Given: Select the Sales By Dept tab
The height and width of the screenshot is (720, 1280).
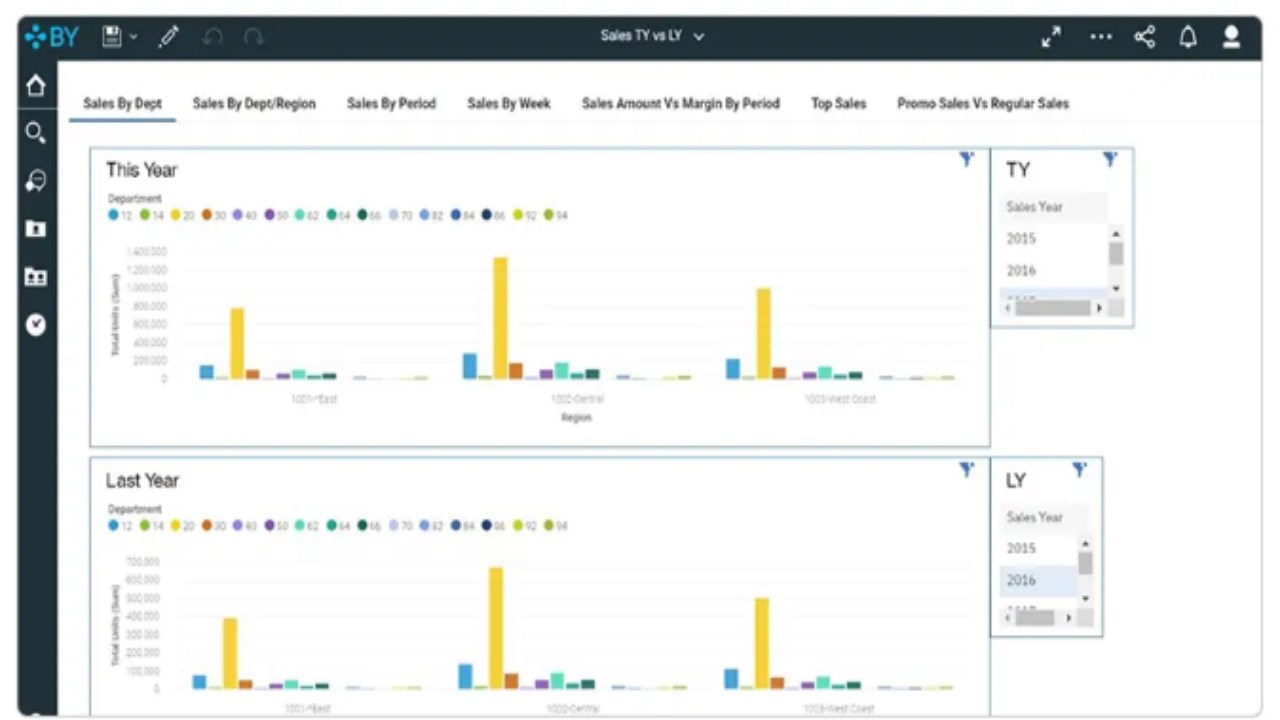Looking at the screenshot, I should click(122, 103).
